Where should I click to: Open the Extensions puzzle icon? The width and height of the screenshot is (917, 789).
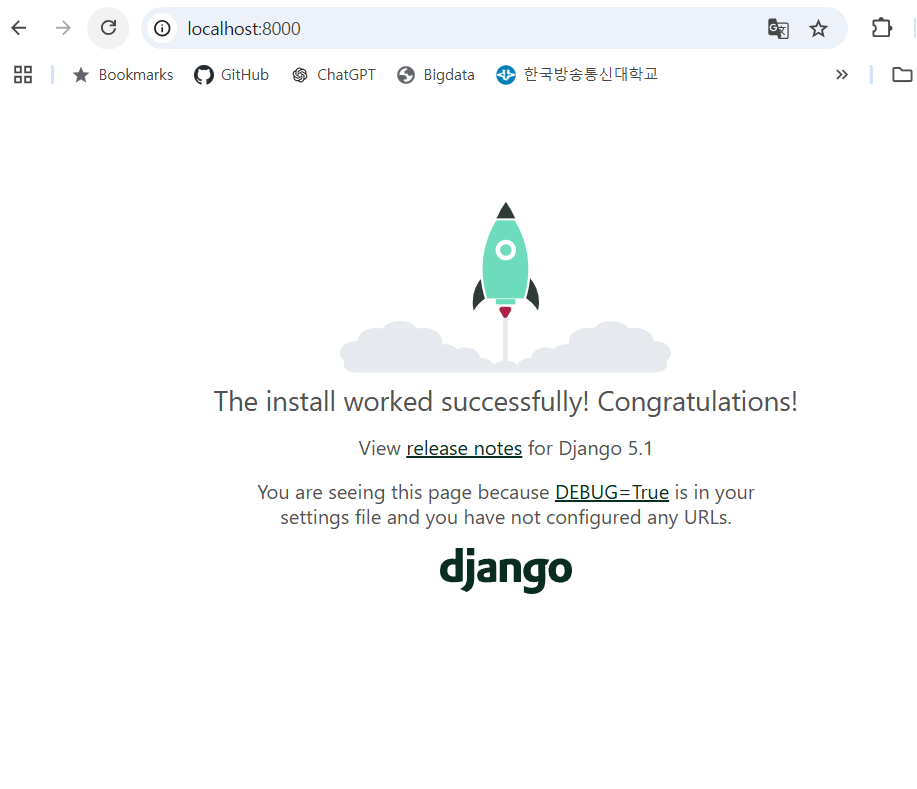pos(881,28)
